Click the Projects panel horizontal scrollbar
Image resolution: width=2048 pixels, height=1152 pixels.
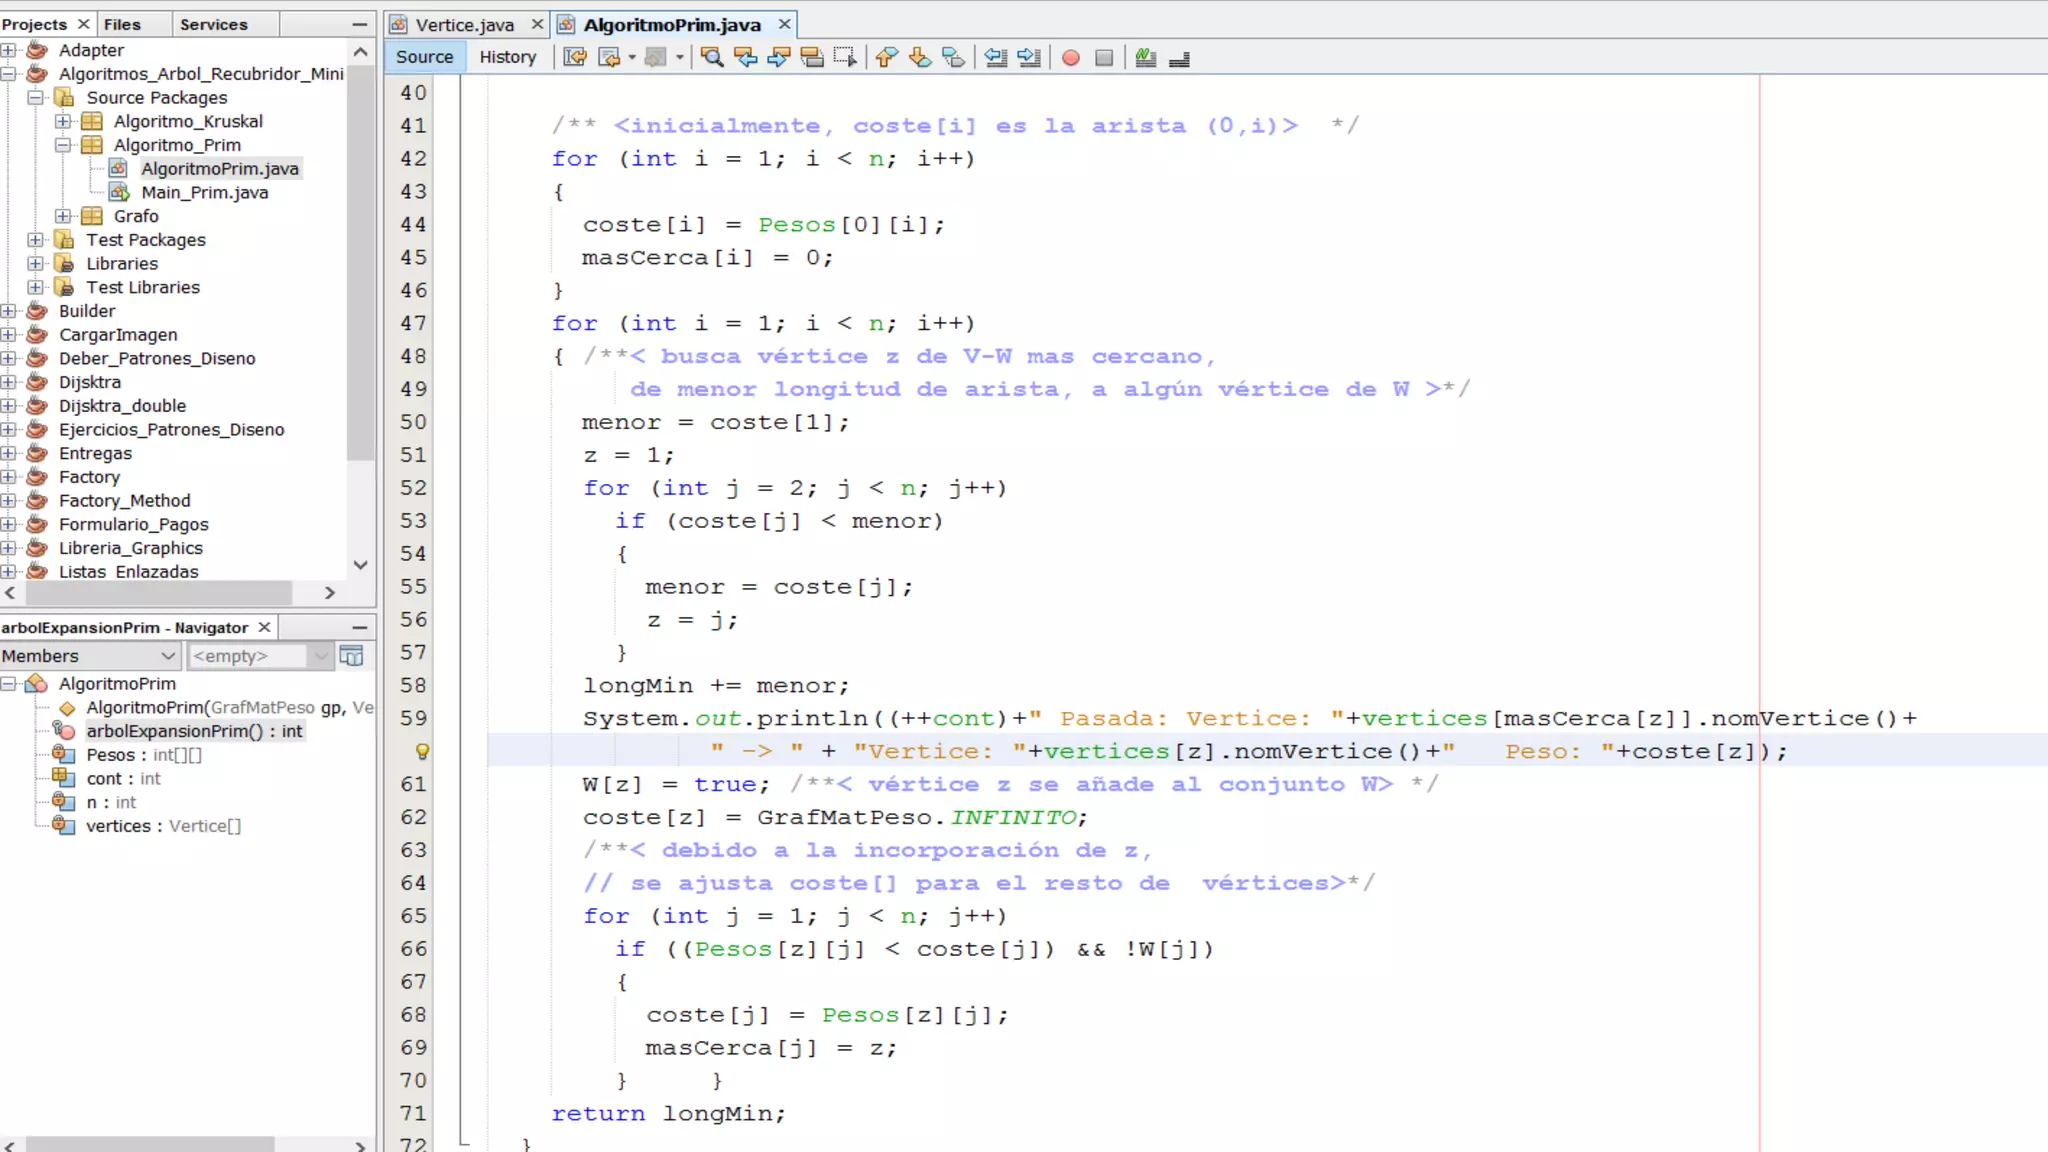point(160,593)
